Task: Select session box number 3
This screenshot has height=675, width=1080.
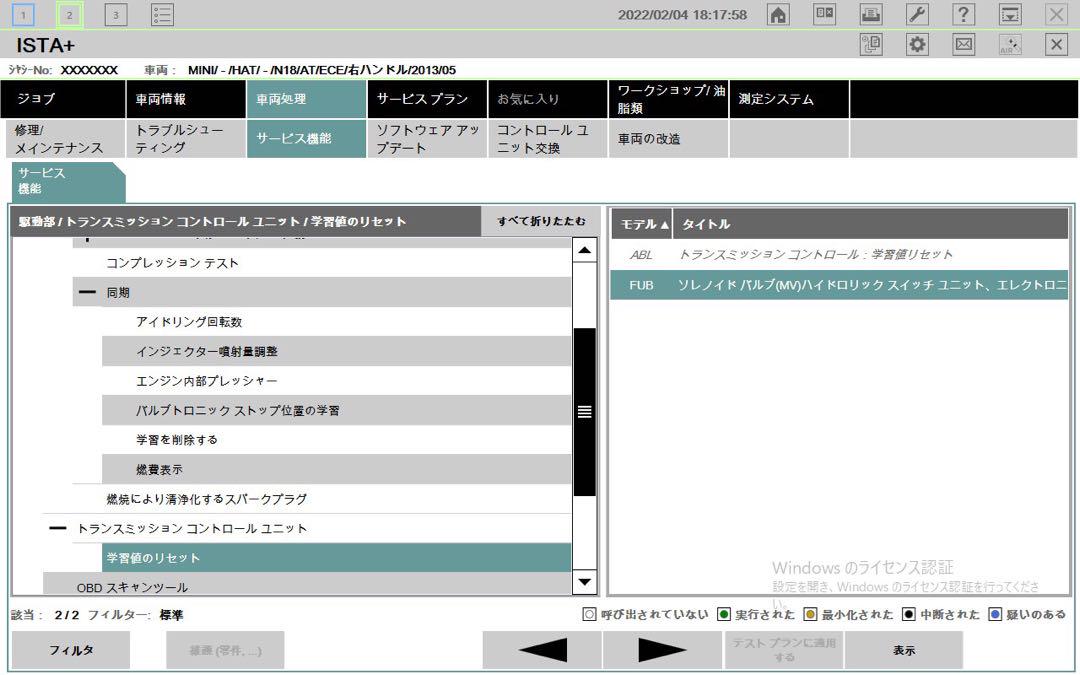Action: (x=116, y=14)
